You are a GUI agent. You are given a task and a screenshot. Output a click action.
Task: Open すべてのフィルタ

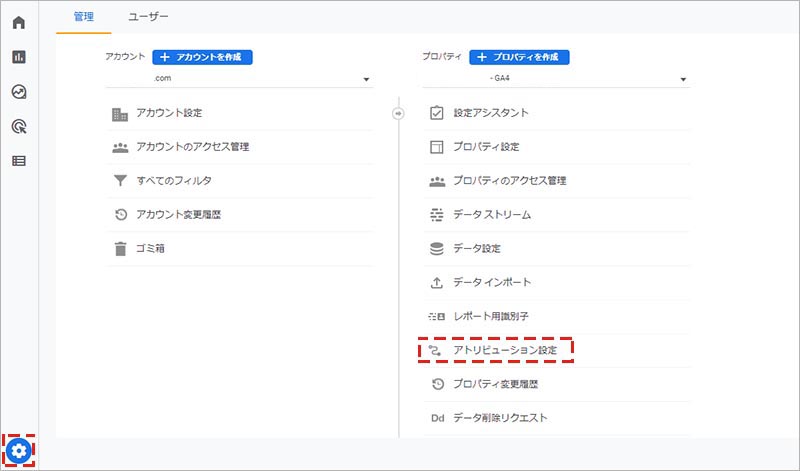[x=174, y=180]
